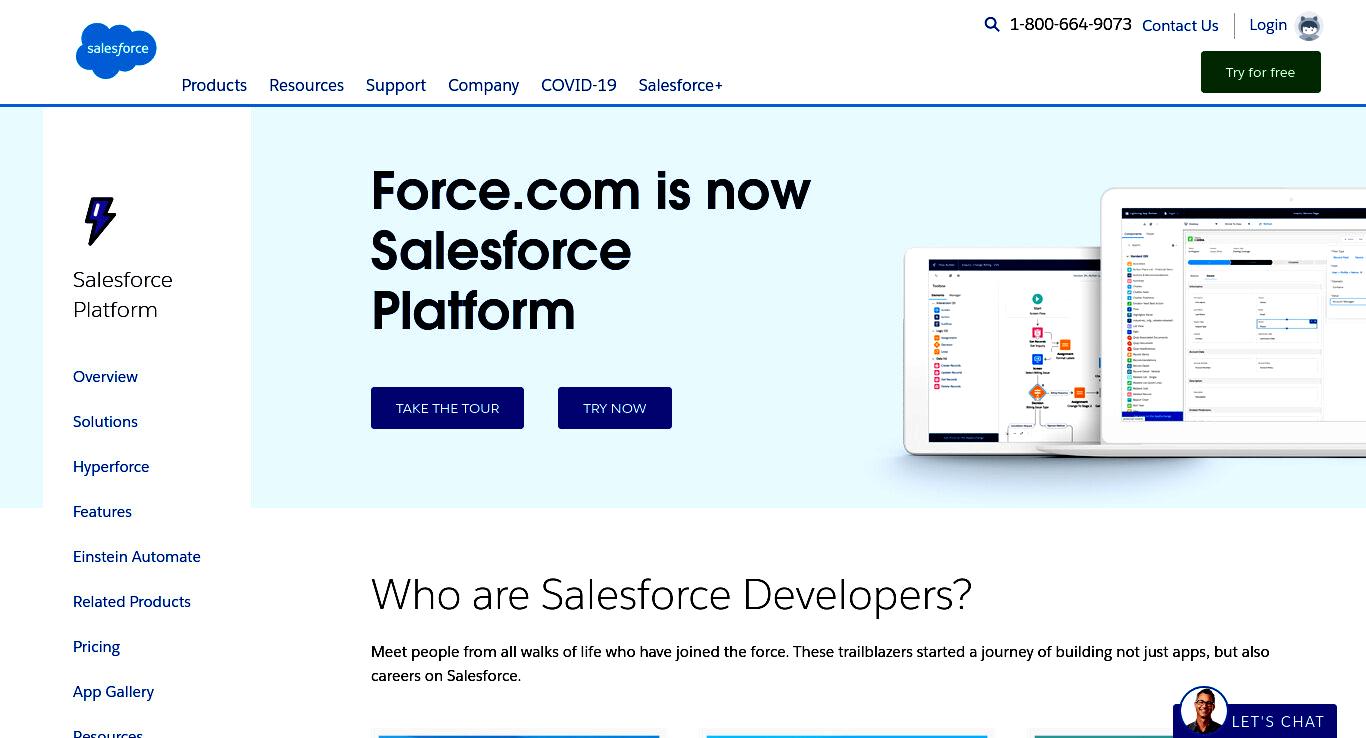
Task: Click the TRY NOW button
Action: coord(615,408)
